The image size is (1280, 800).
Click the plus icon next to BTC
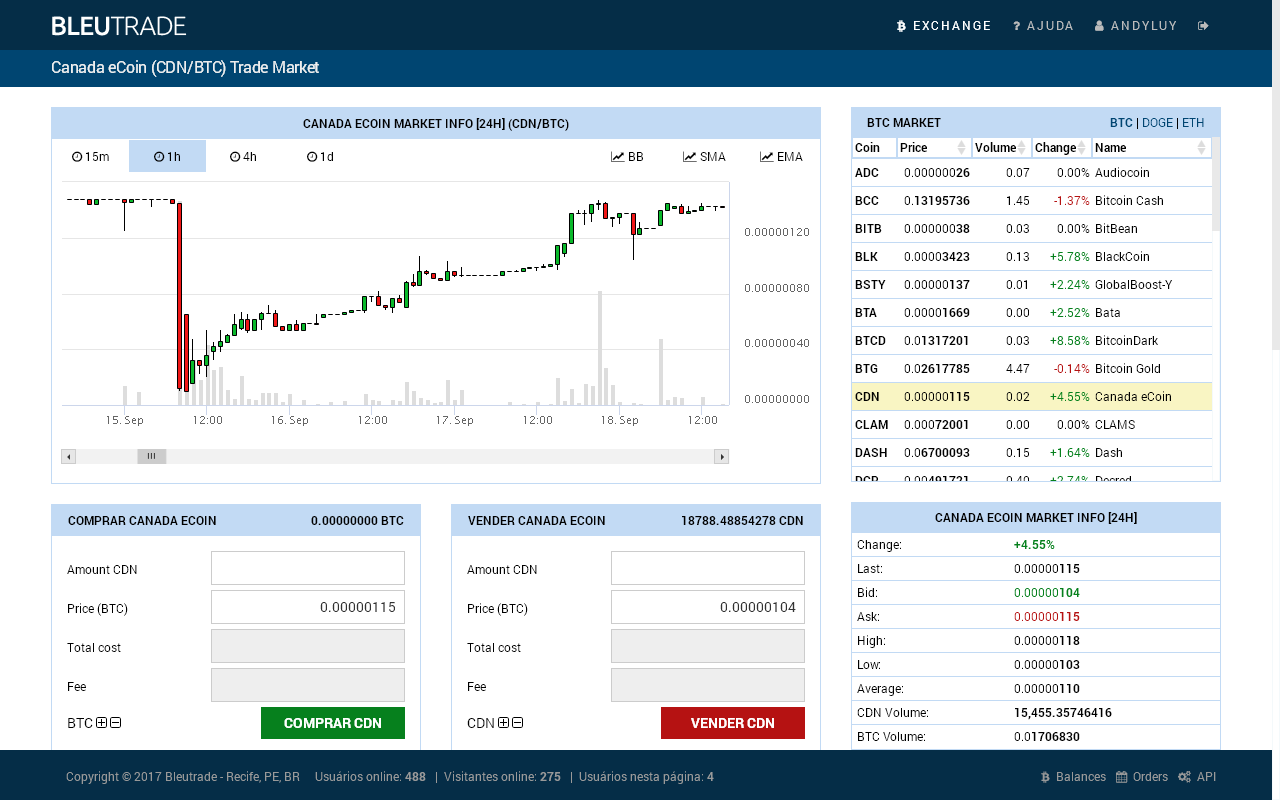click(102, 723)
